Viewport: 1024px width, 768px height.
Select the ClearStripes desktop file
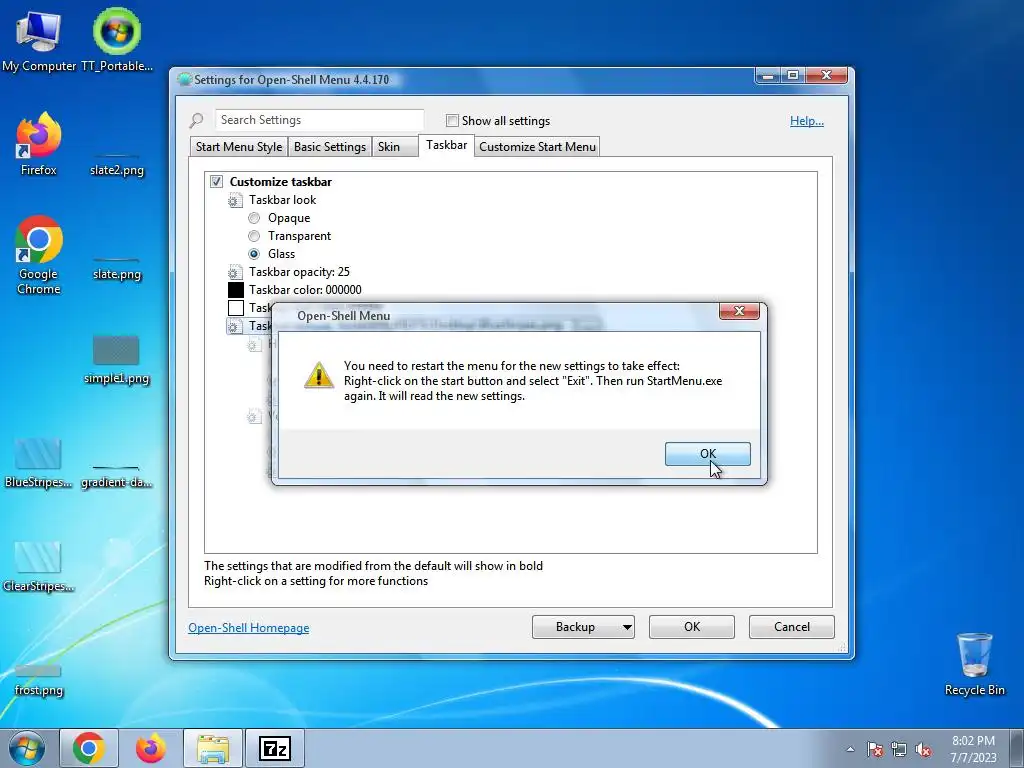[39, 567]
